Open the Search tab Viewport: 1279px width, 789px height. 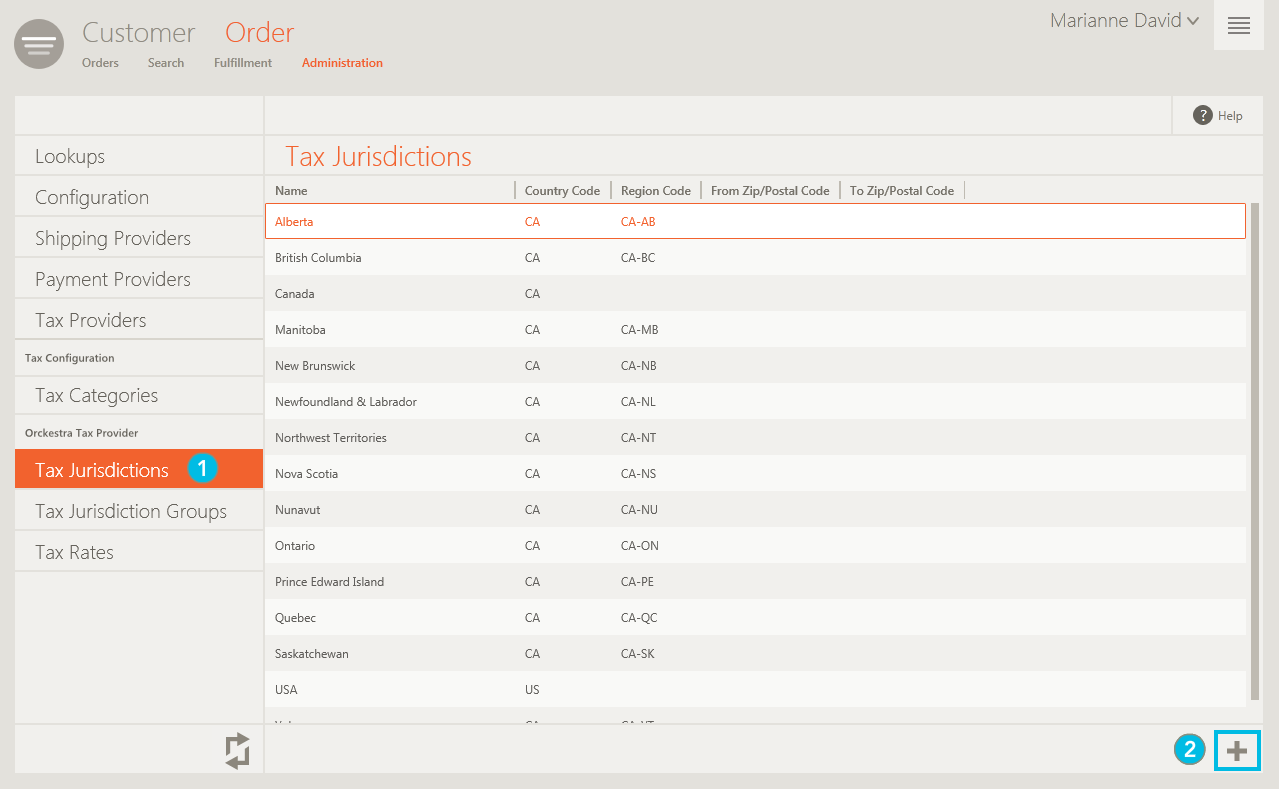pyautogui.click(x=166, y=63)
